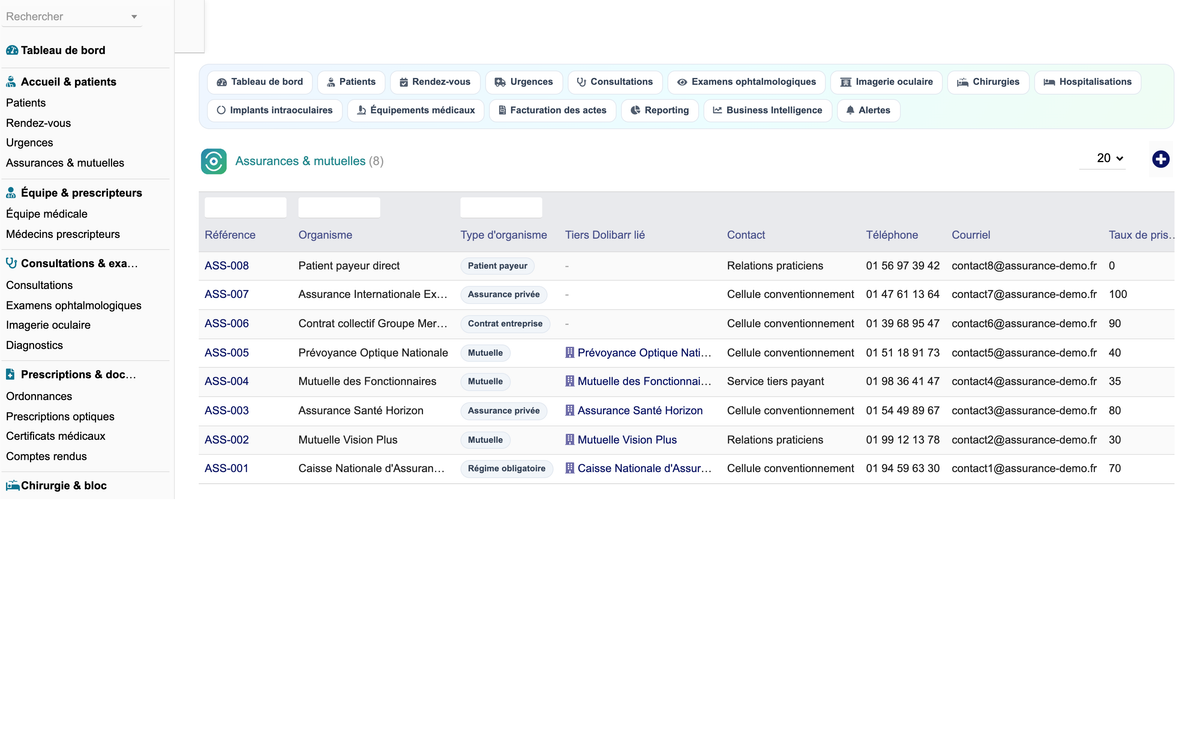Click the building icon of Caisse Nationale d'Assur… tiers
This screenshot has height=743, width=1200.
570,468
